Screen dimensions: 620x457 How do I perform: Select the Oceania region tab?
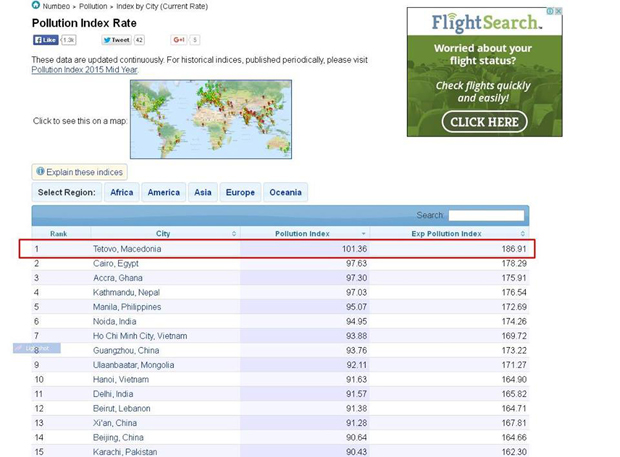point(285,192)
